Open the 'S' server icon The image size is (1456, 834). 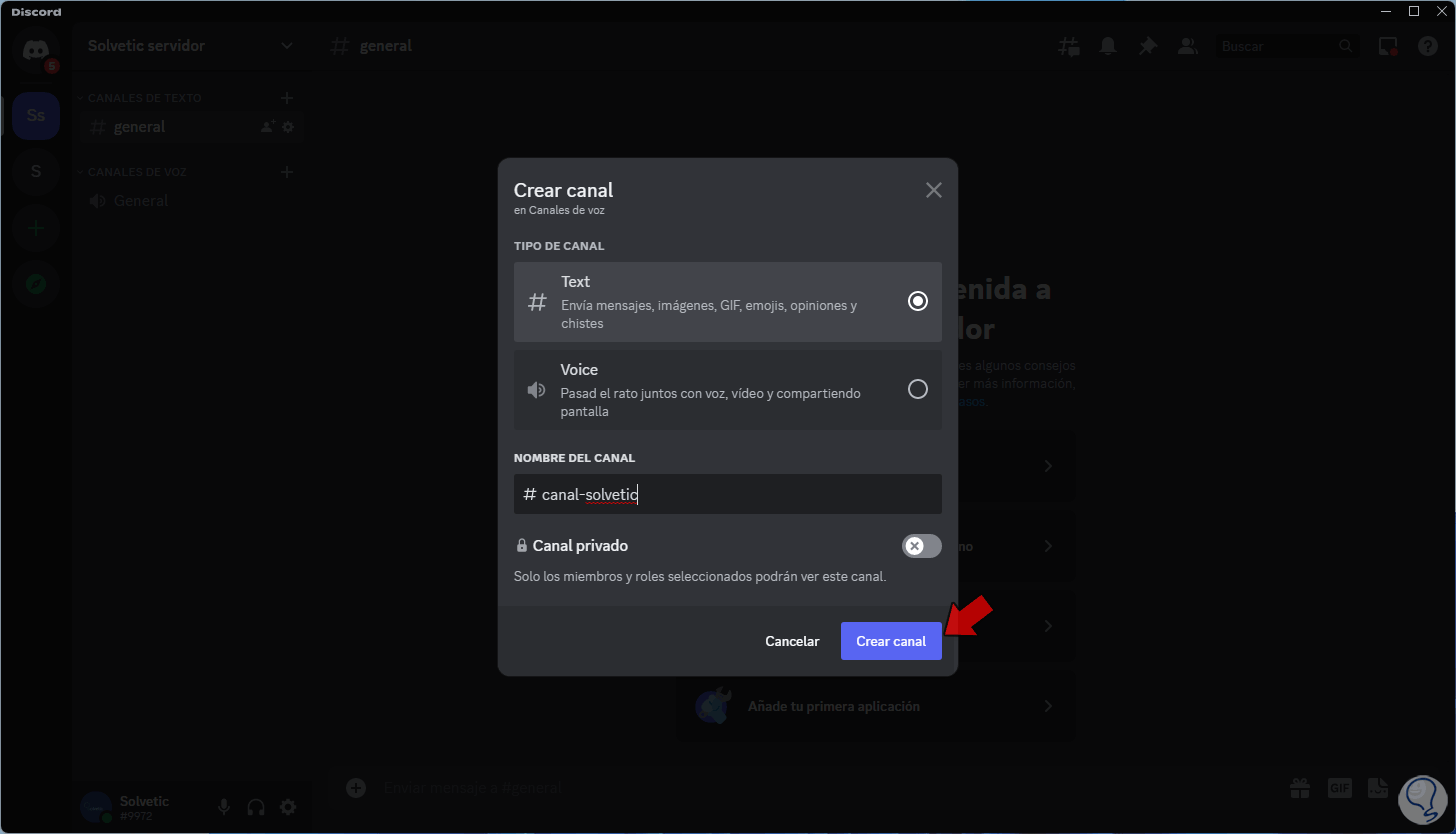[x=36, y=171]
